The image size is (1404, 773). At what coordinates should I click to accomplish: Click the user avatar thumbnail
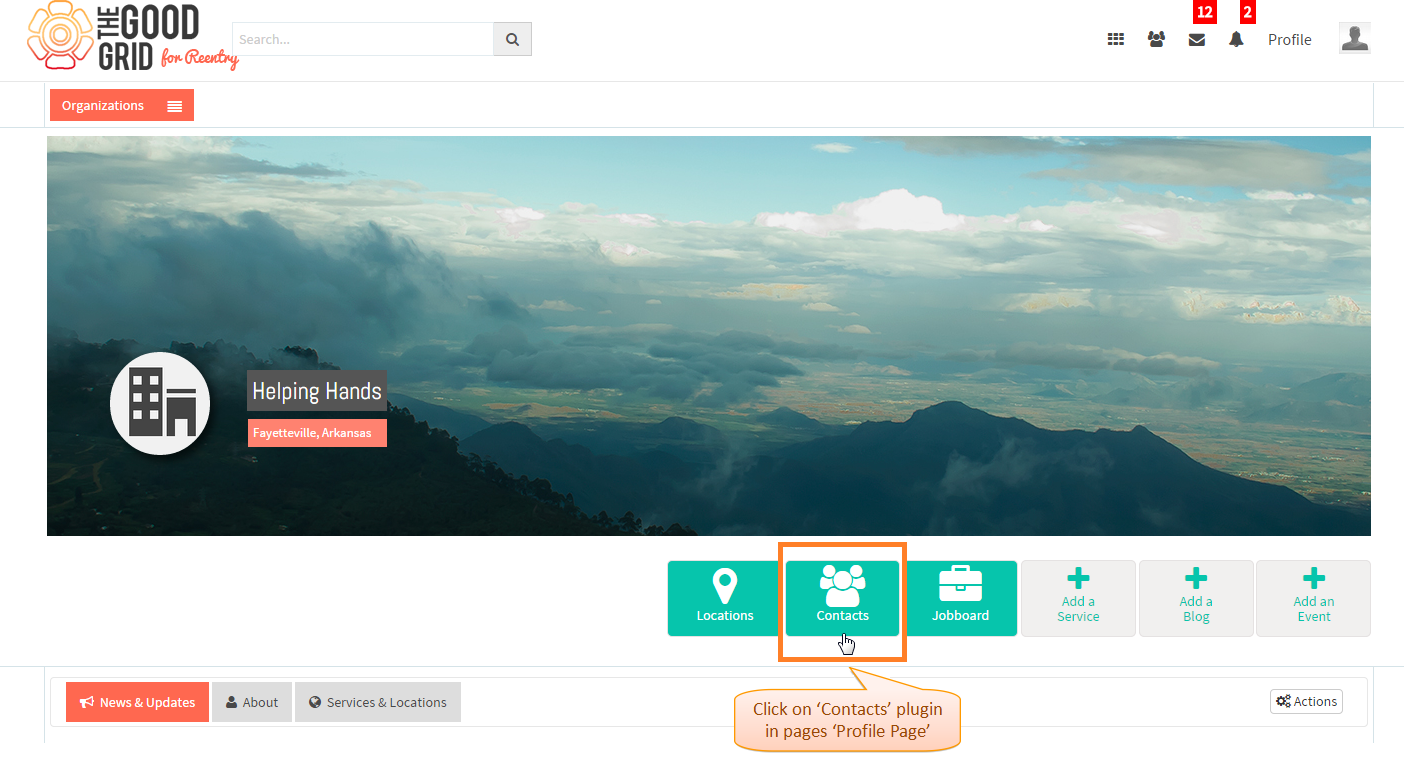click(x=1355, y=38)
